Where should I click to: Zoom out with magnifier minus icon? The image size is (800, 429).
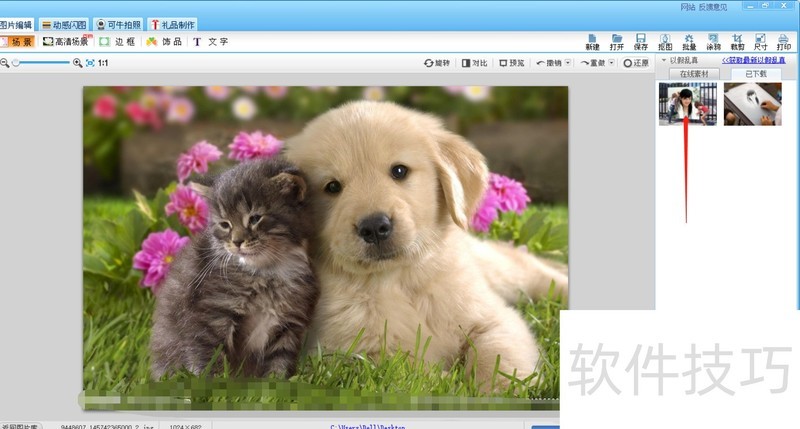click(5, 63)
